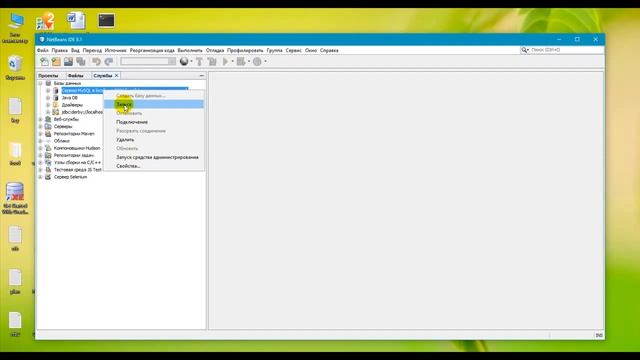Open the Файл menu
640x360 pixels.
coord(43,50)
